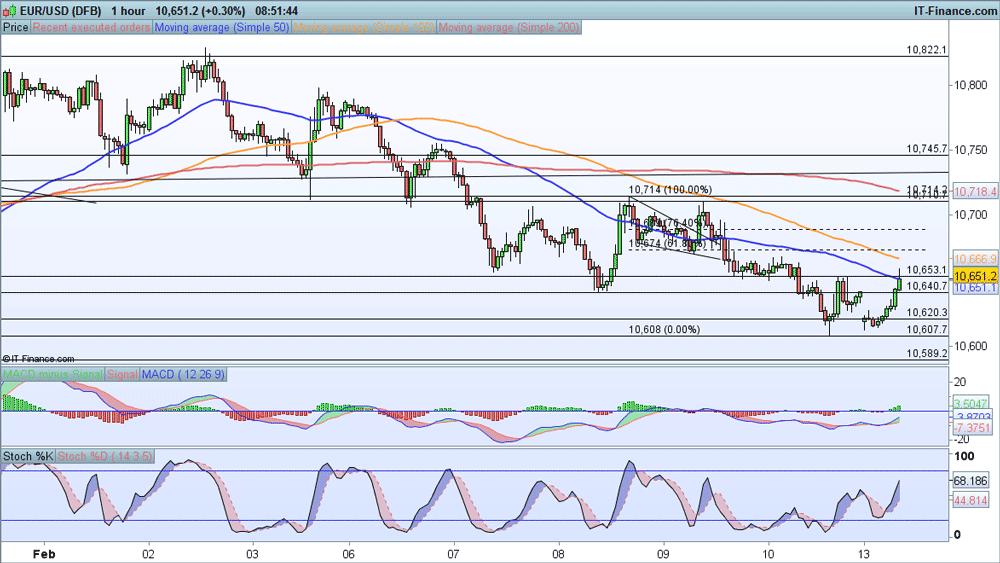This screenshot has width=1000, height=563.
Task: Click the green 3.5047 MACD histogram value
Action: pos(971,404)
